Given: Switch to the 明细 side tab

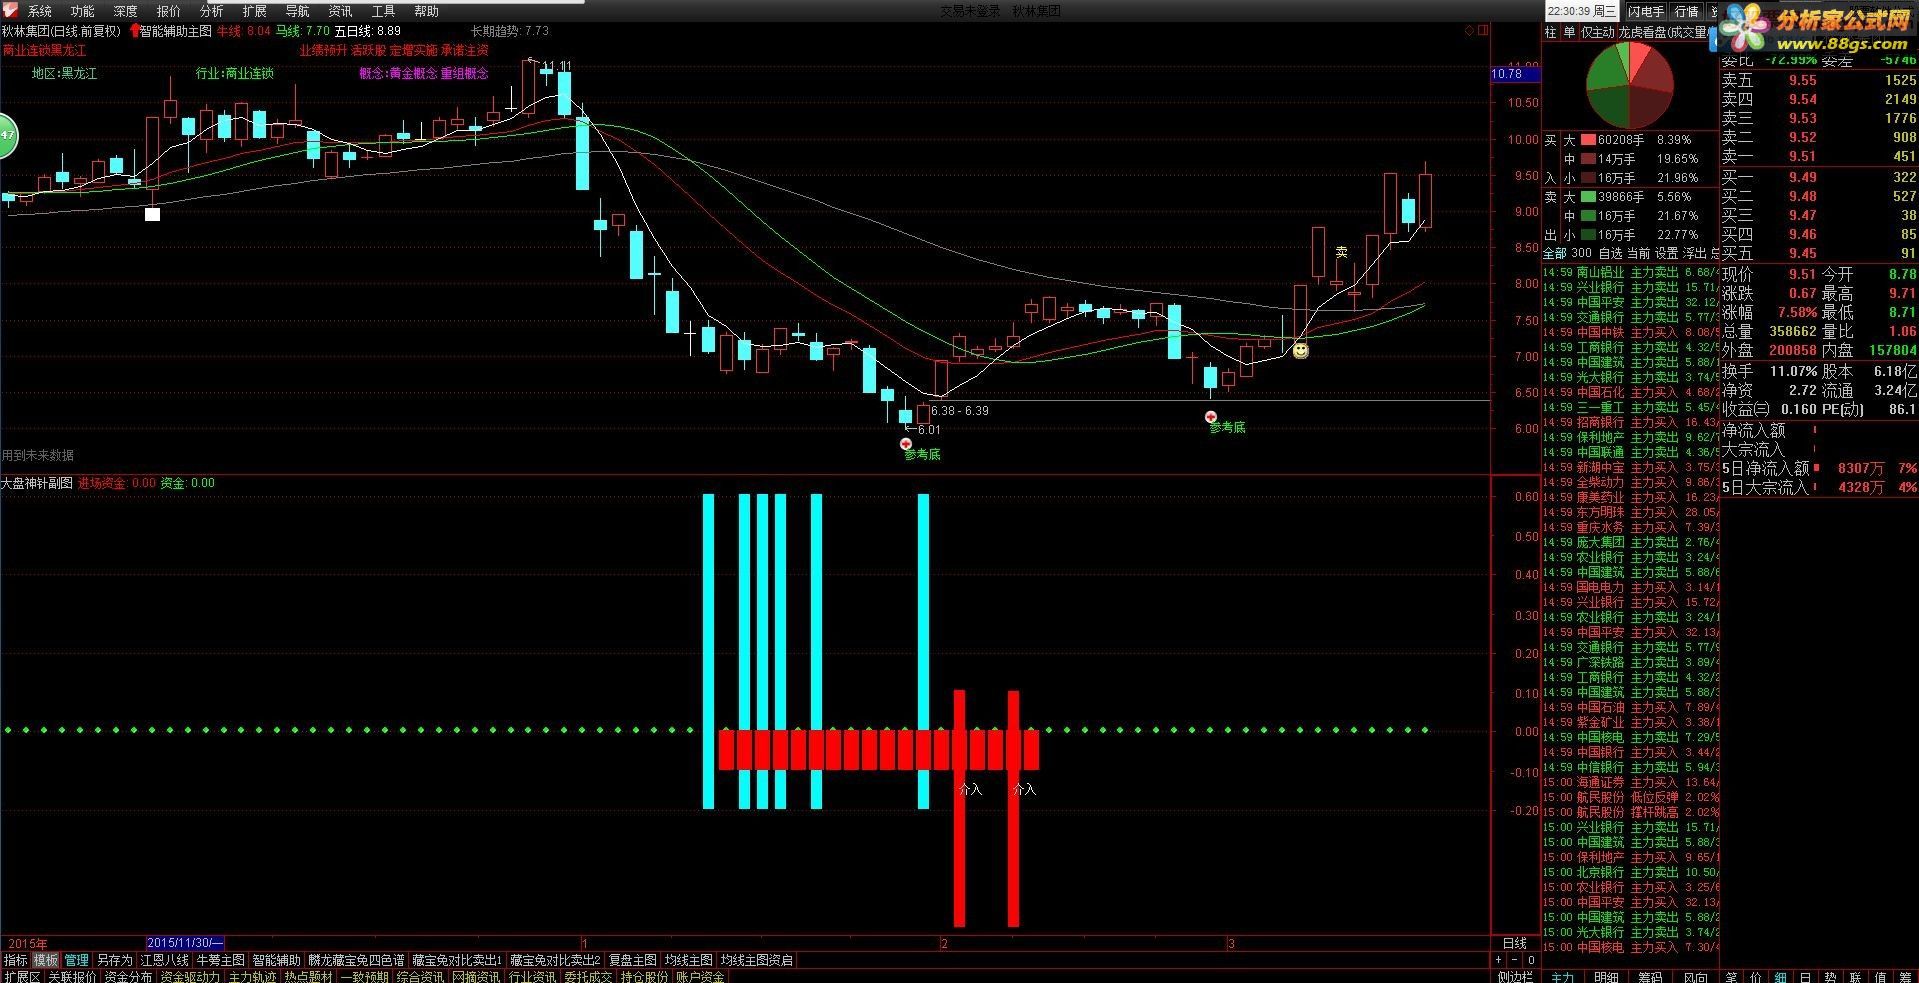Looking at the screenshot, I should [x=1606, y=976].
